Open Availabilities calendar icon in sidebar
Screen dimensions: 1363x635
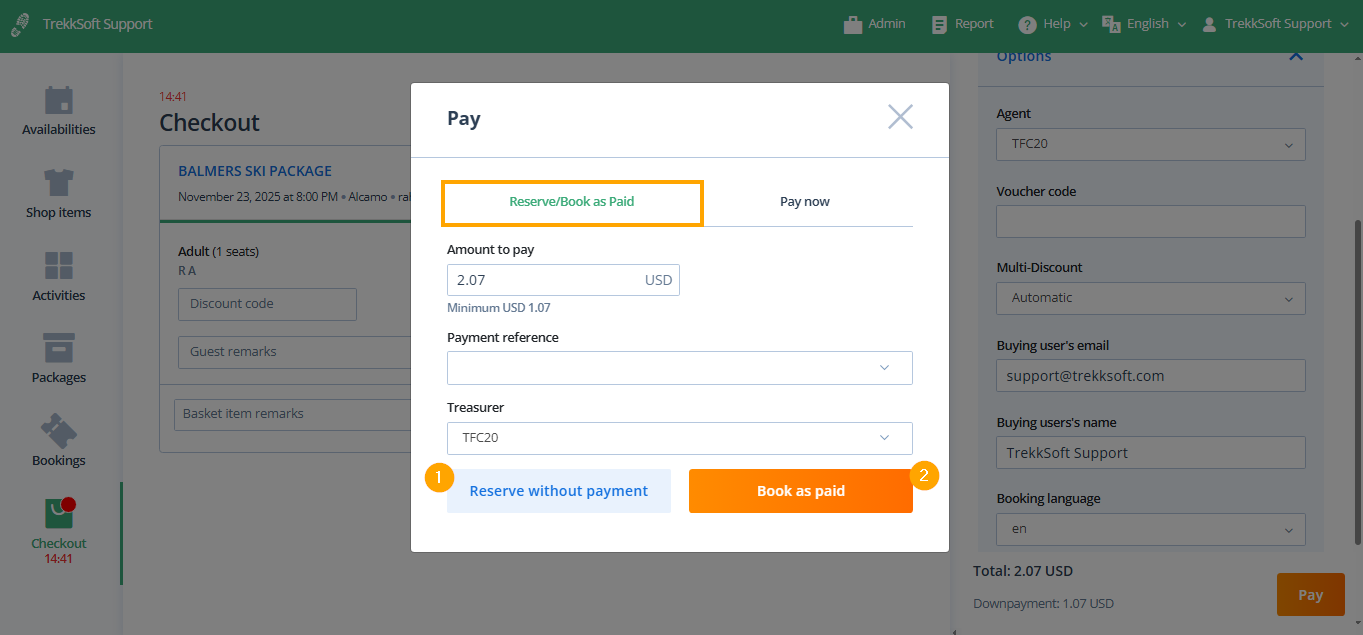coord(59,101)
